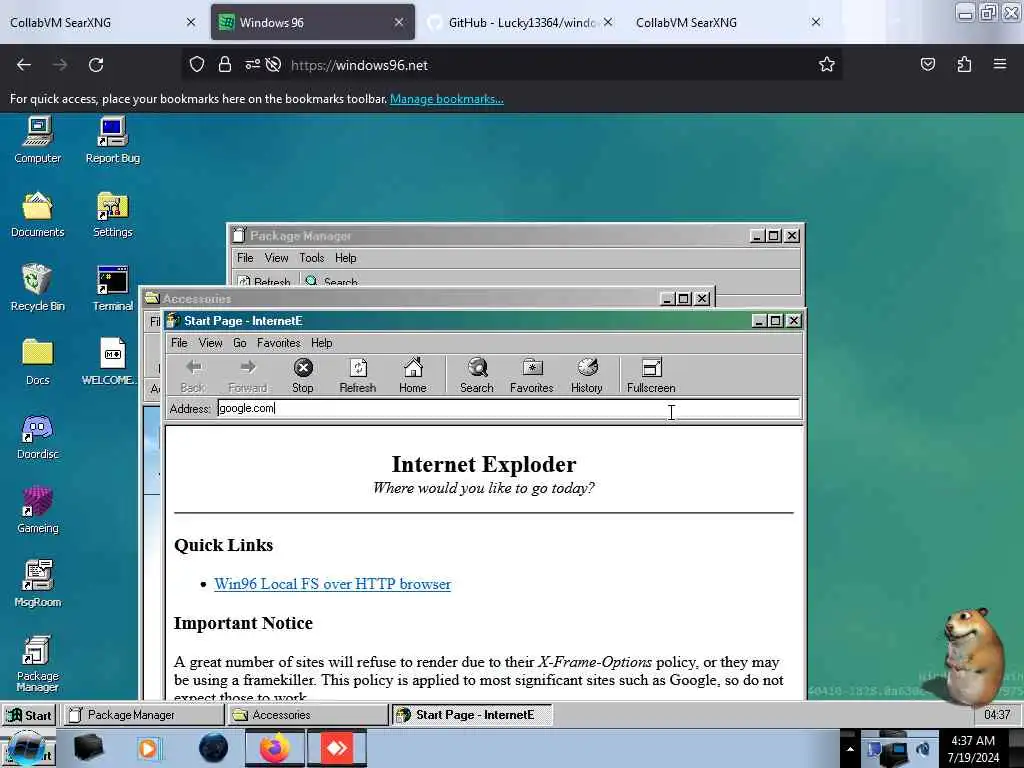Open Firefox from the host taskbar
Viewport: 1024px width, 768px height.
[x=275, y=748]
